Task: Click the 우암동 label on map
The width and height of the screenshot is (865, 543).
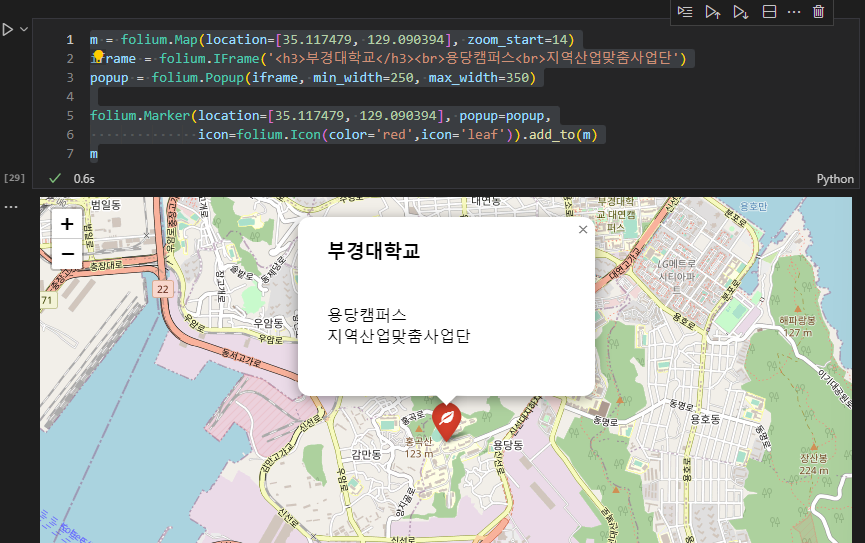Action: tap(269, 323)
